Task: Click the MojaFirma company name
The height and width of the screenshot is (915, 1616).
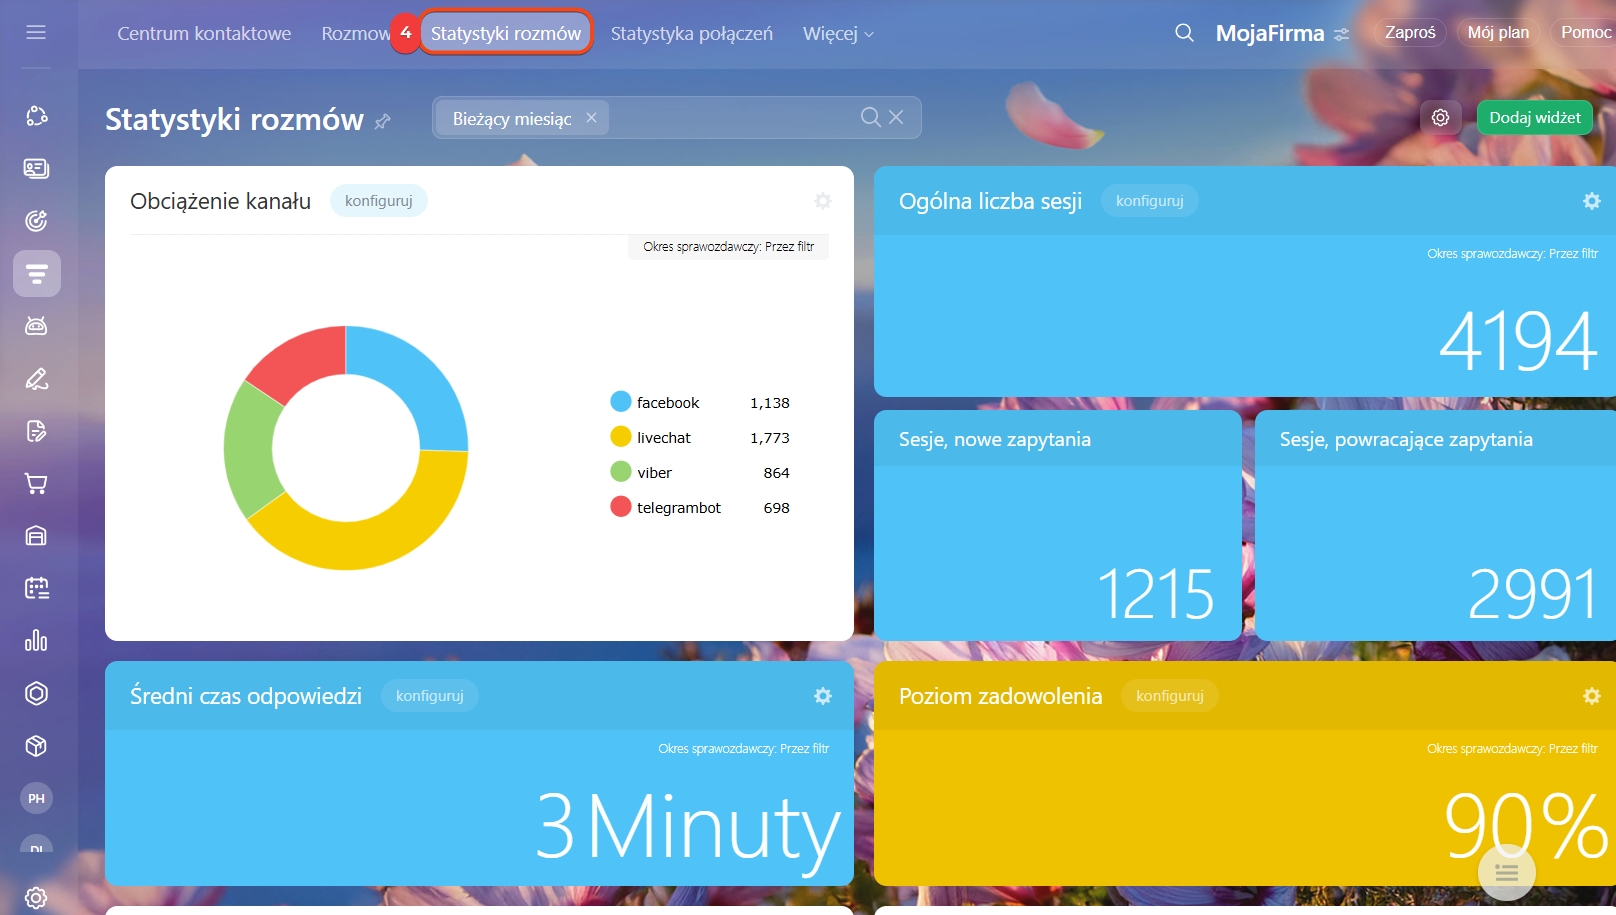Action: pyautogui.click(x=1270, y=33)
